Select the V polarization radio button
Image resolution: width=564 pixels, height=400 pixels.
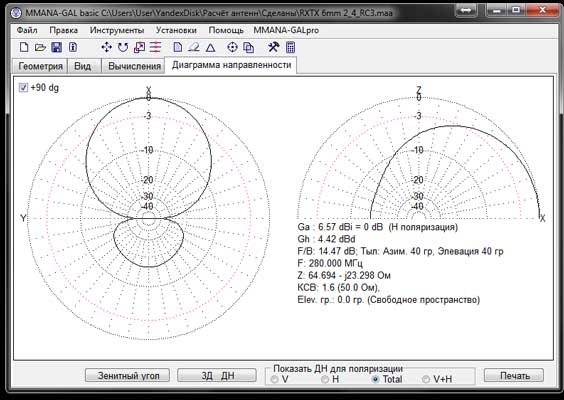pyautogui.click(x=275, y=379)
